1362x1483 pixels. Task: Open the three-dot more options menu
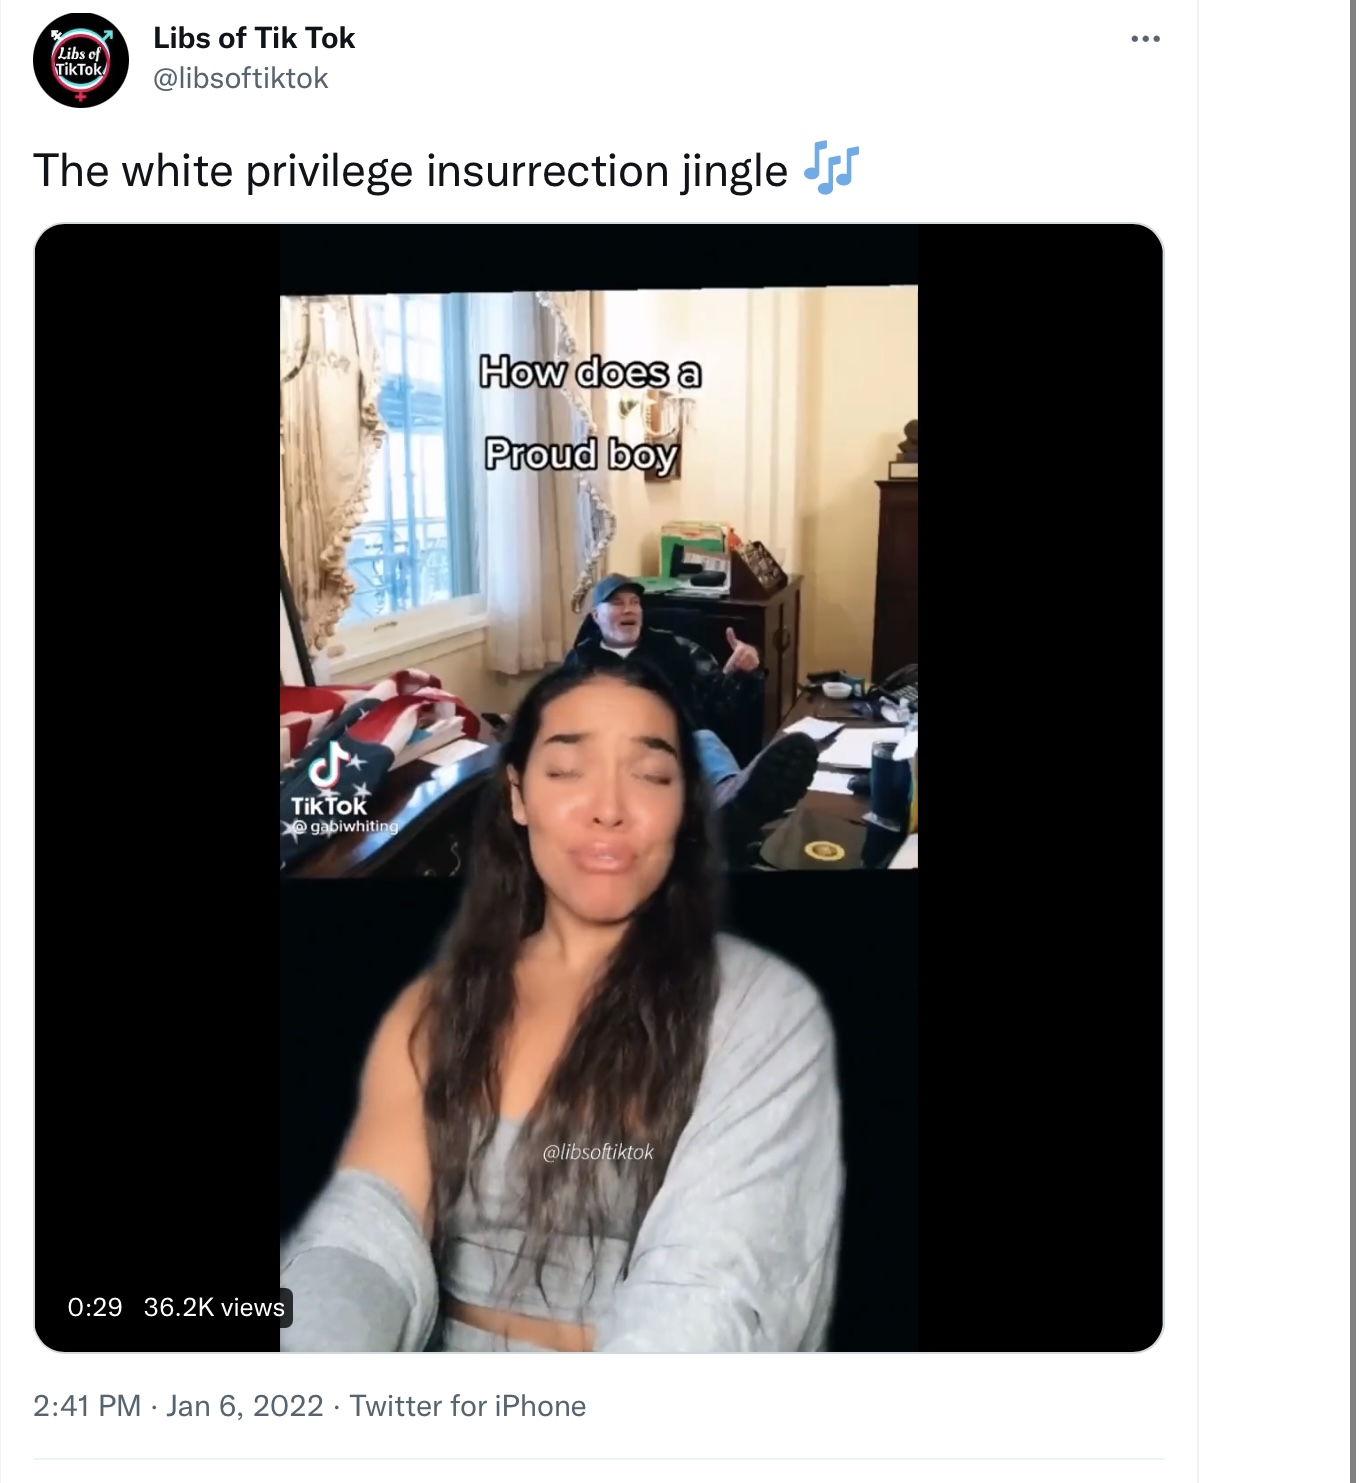click(1145, 39)
